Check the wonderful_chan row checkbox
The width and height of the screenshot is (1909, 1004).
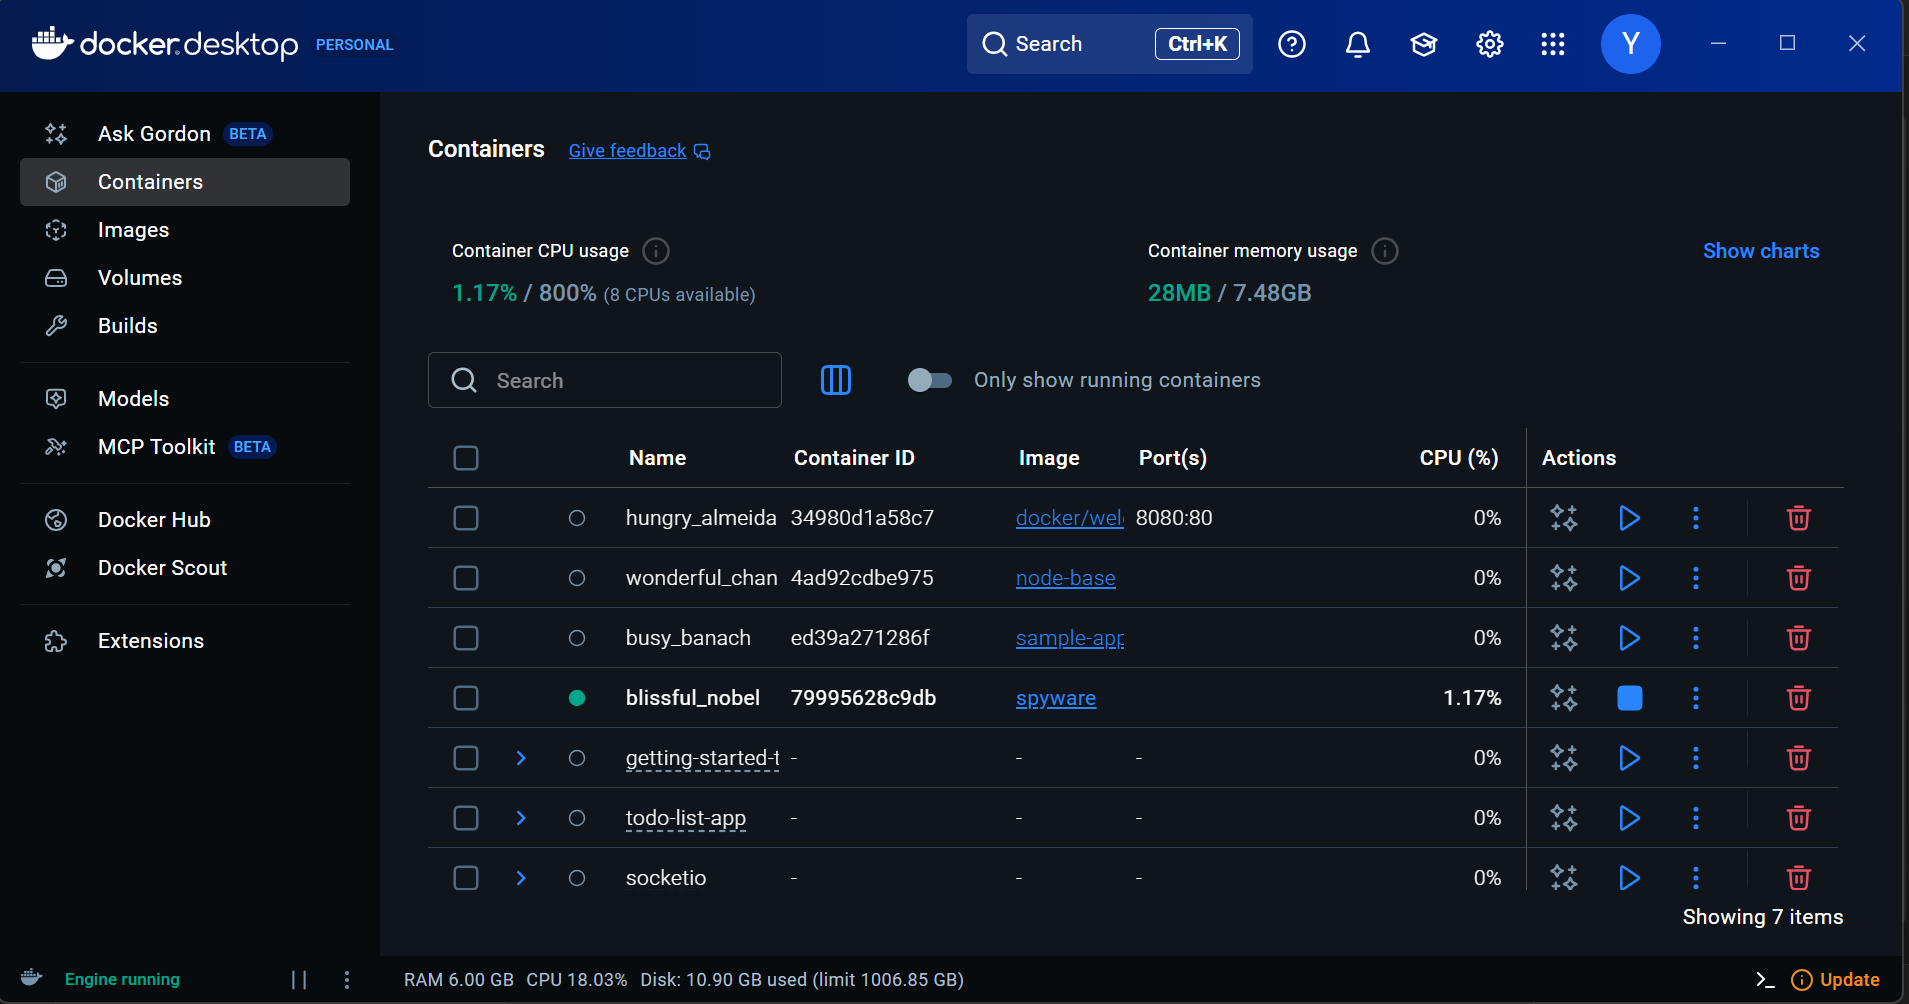pyautogui.click(x=466, y=578)
